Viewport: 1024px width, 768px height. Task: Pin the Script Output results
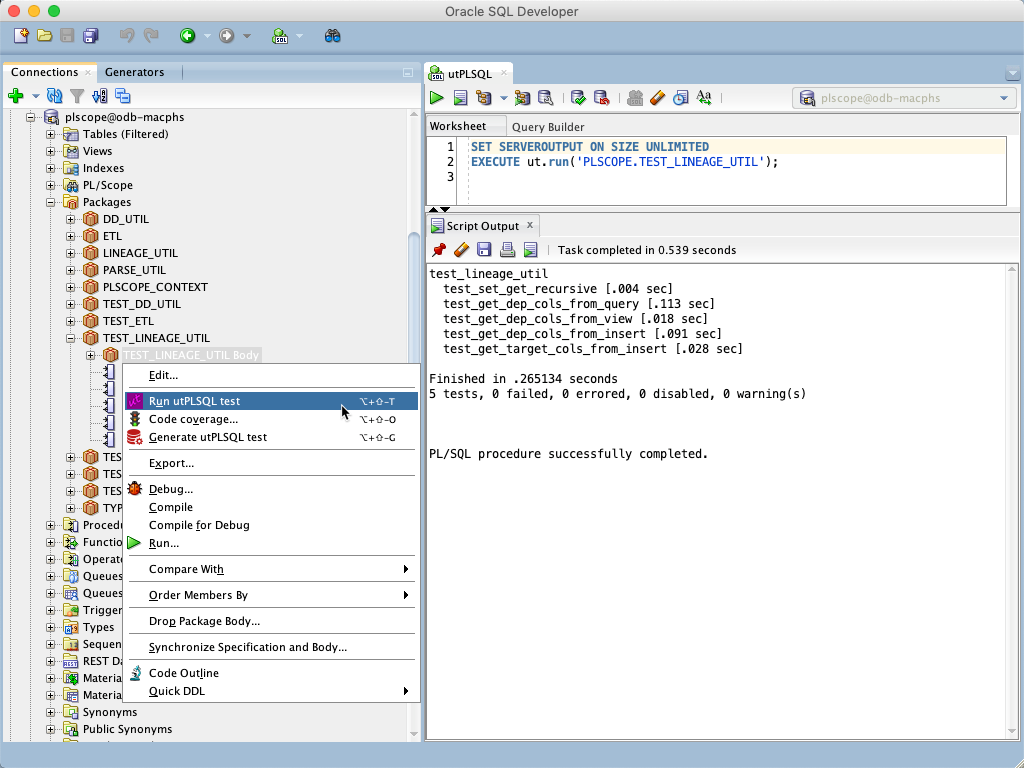click(x=438, y=249)
